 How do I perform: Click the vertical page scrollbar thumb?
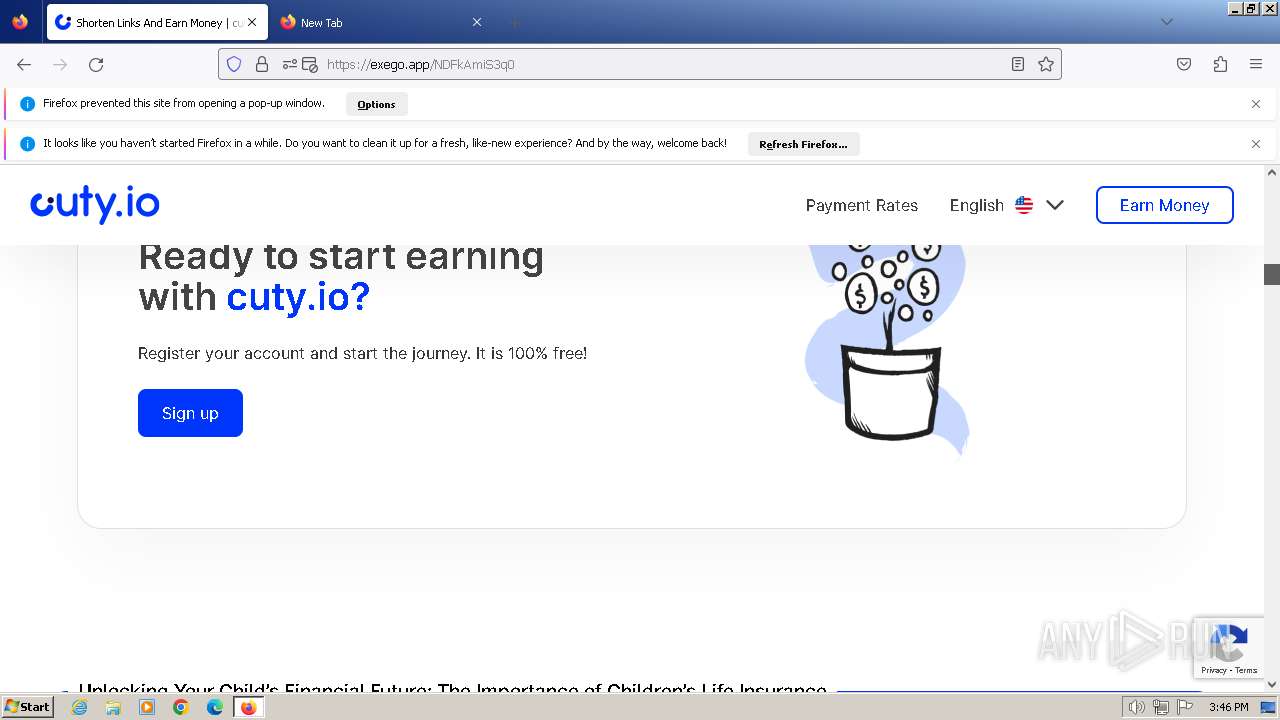(x=1272, y=274)
